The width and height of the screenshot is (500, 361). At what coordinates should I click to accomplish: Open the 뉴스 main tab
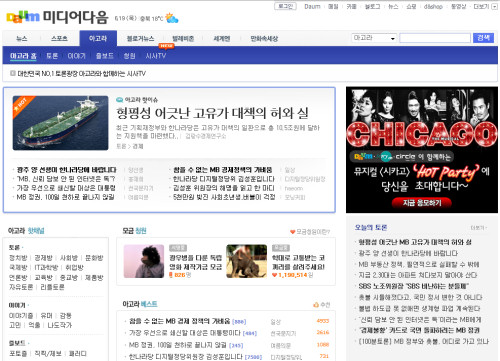coord(22,39)
